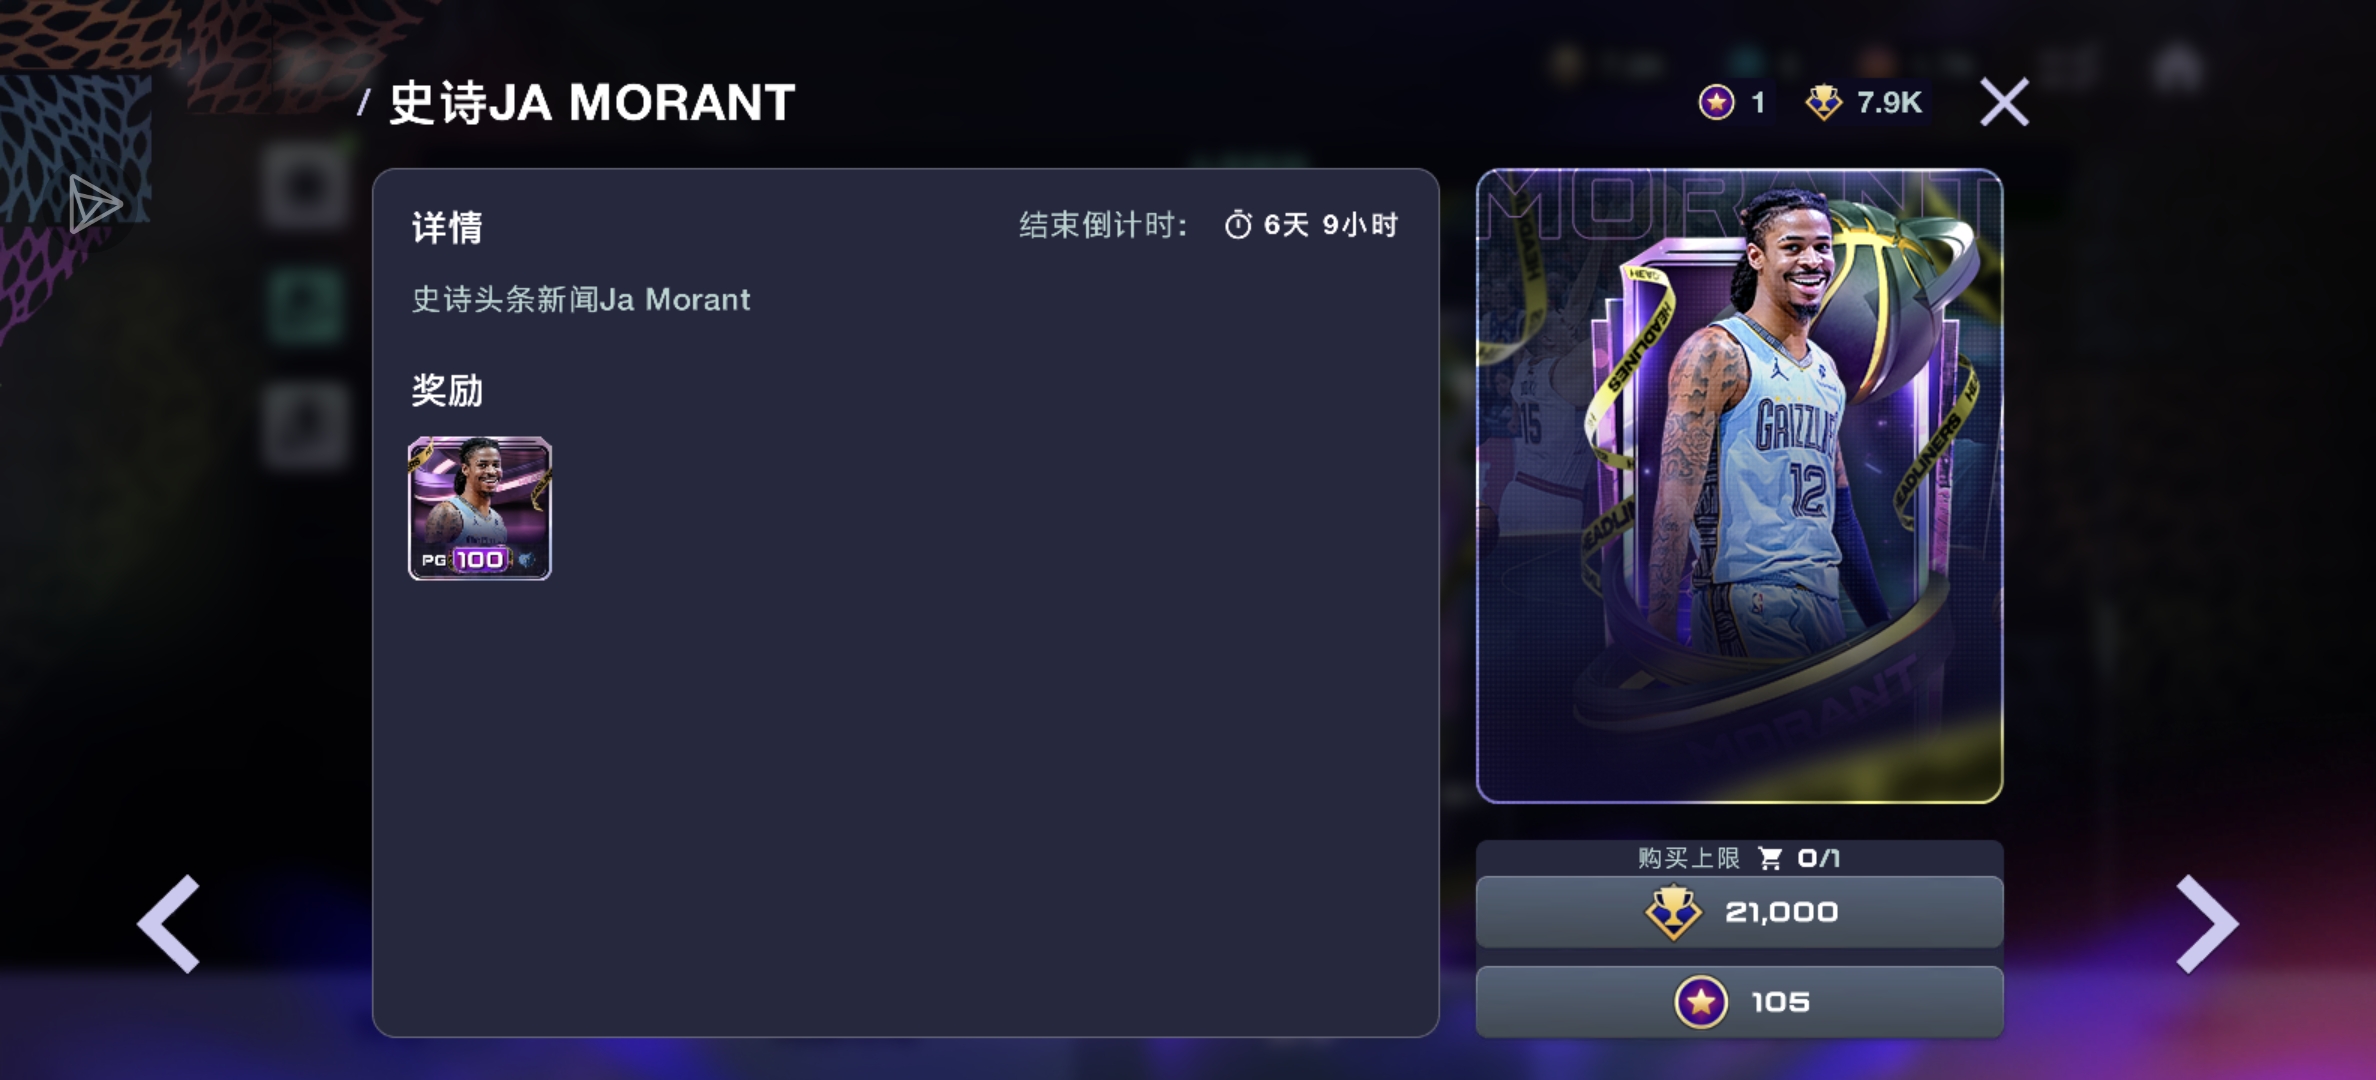The width and height of the screenshot is (2376, 1080).
Task: Select the green blurred sidebar tab
Action: [305, 305]
